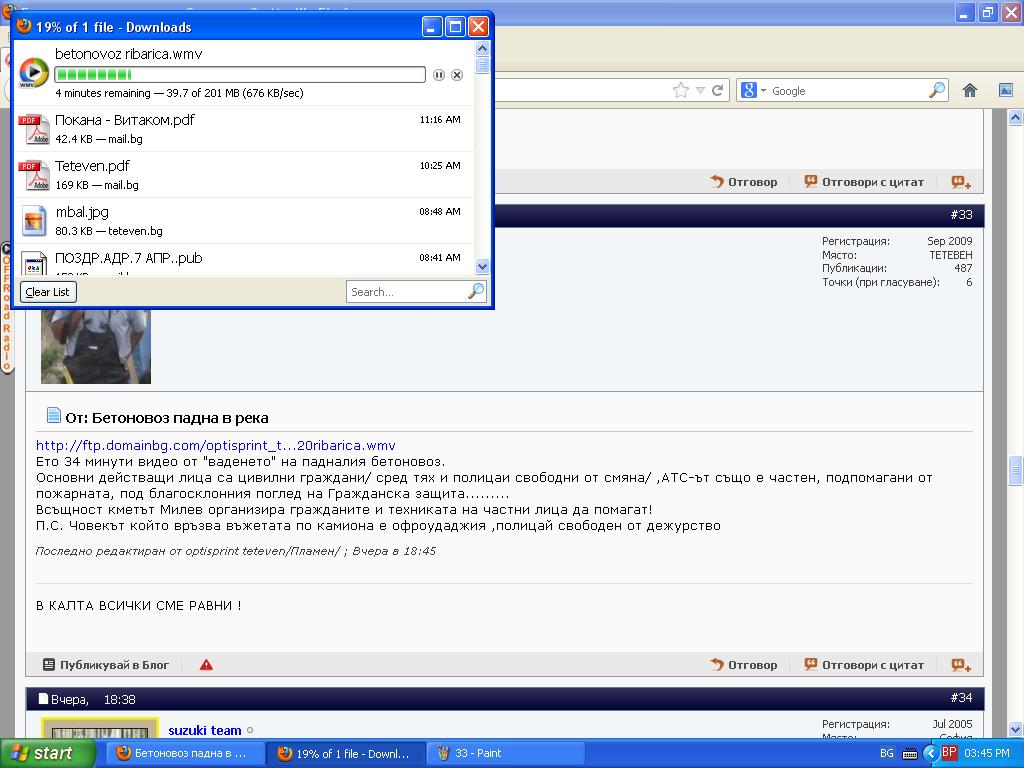
Task: Click the offline status icon beside suzuki team
Action: pyautogui.click(x=250, y=730)
